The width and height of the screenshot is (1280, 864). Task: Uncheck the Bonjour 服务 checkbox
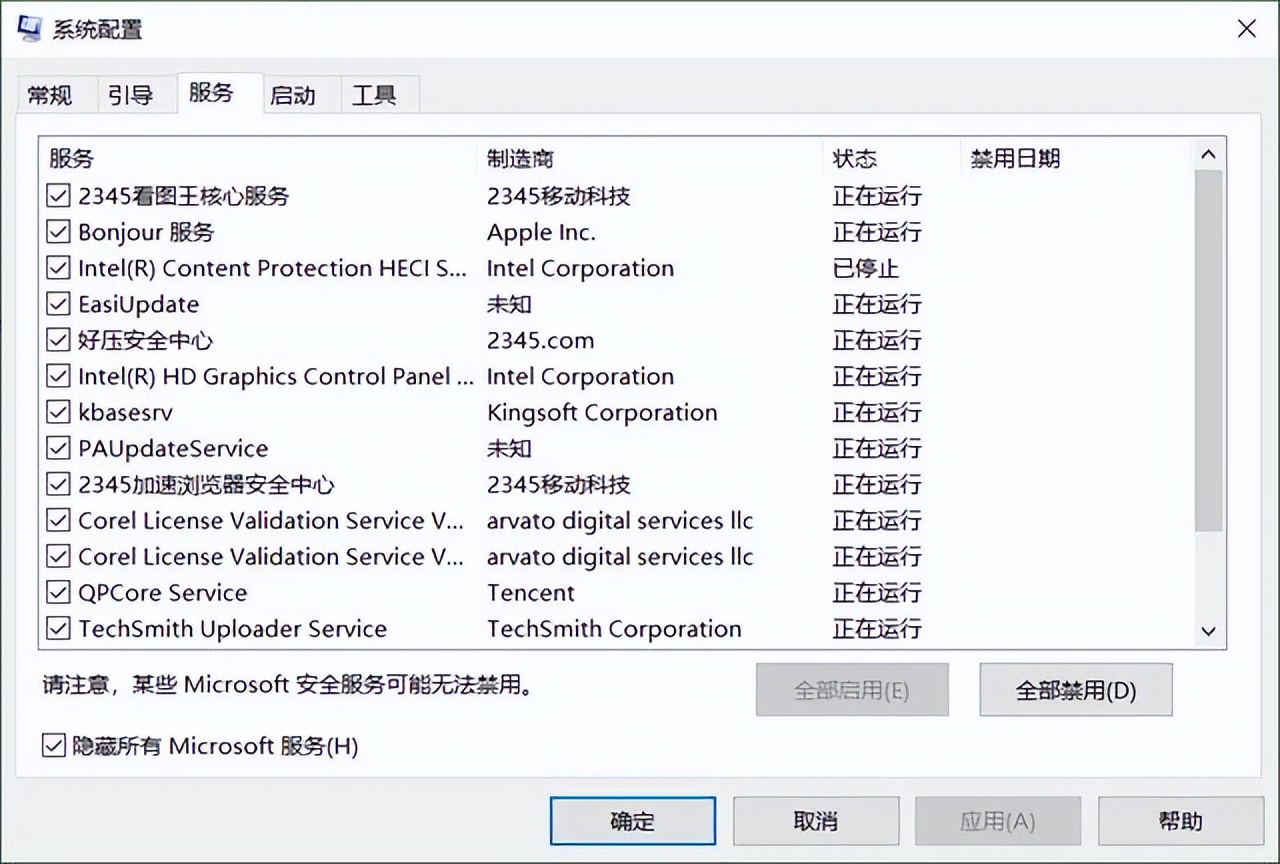58,232
